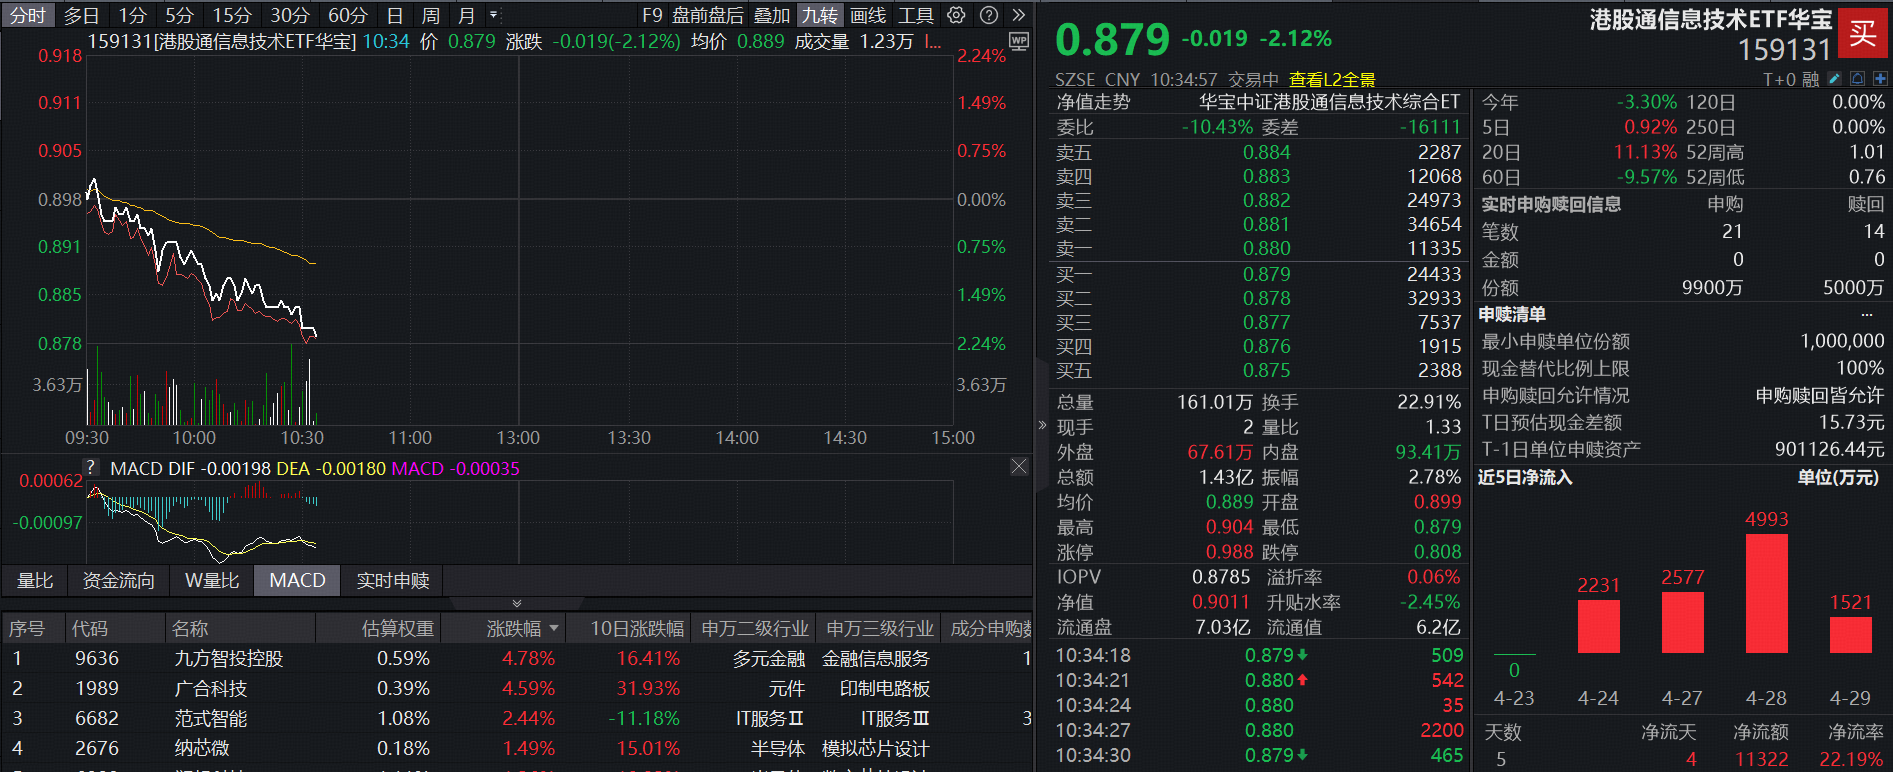Collapse quote side panel arrow

click(1043, 425)
